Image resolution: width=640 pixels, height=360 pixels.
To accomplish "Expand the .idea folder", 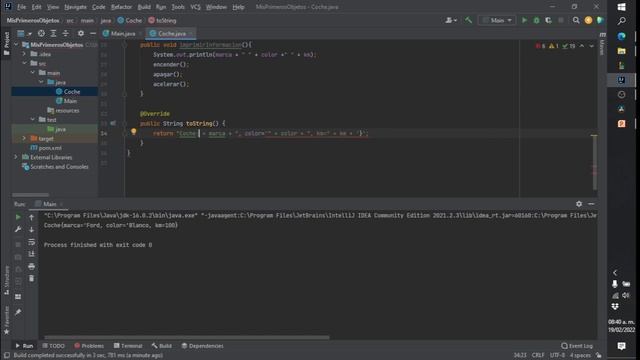I will tap(24, 54).
